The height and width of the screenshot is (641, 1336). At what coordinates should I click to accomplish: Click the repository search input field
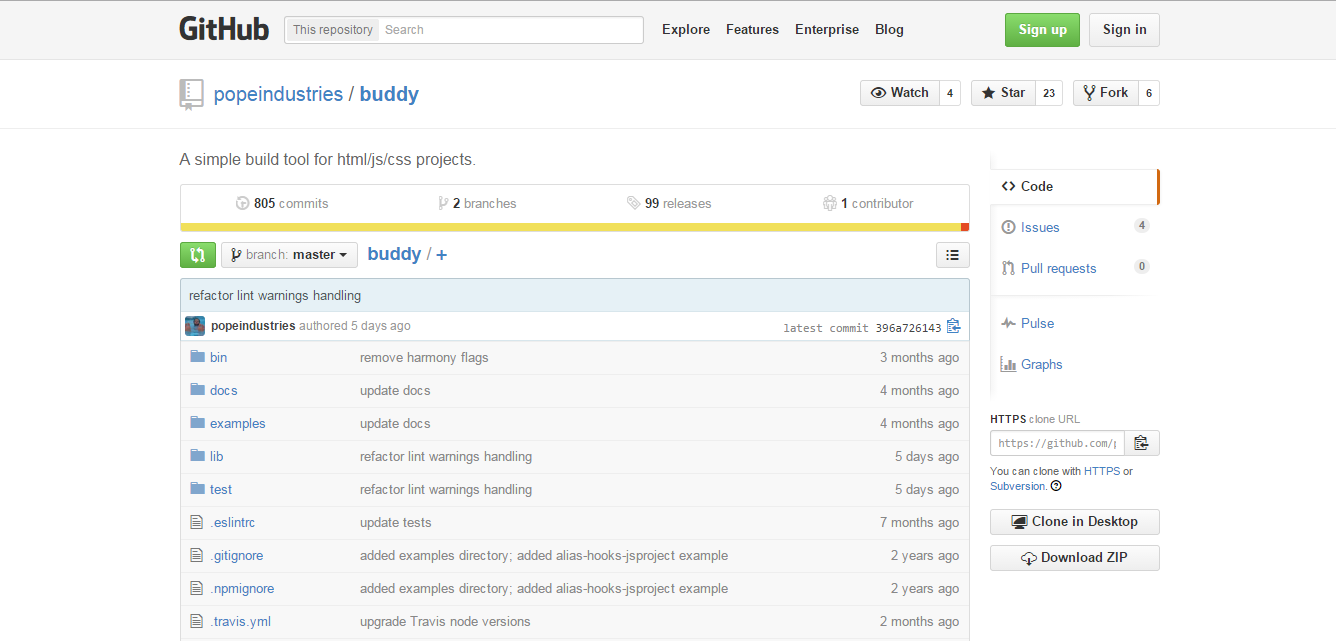click(x=510, y=30)
